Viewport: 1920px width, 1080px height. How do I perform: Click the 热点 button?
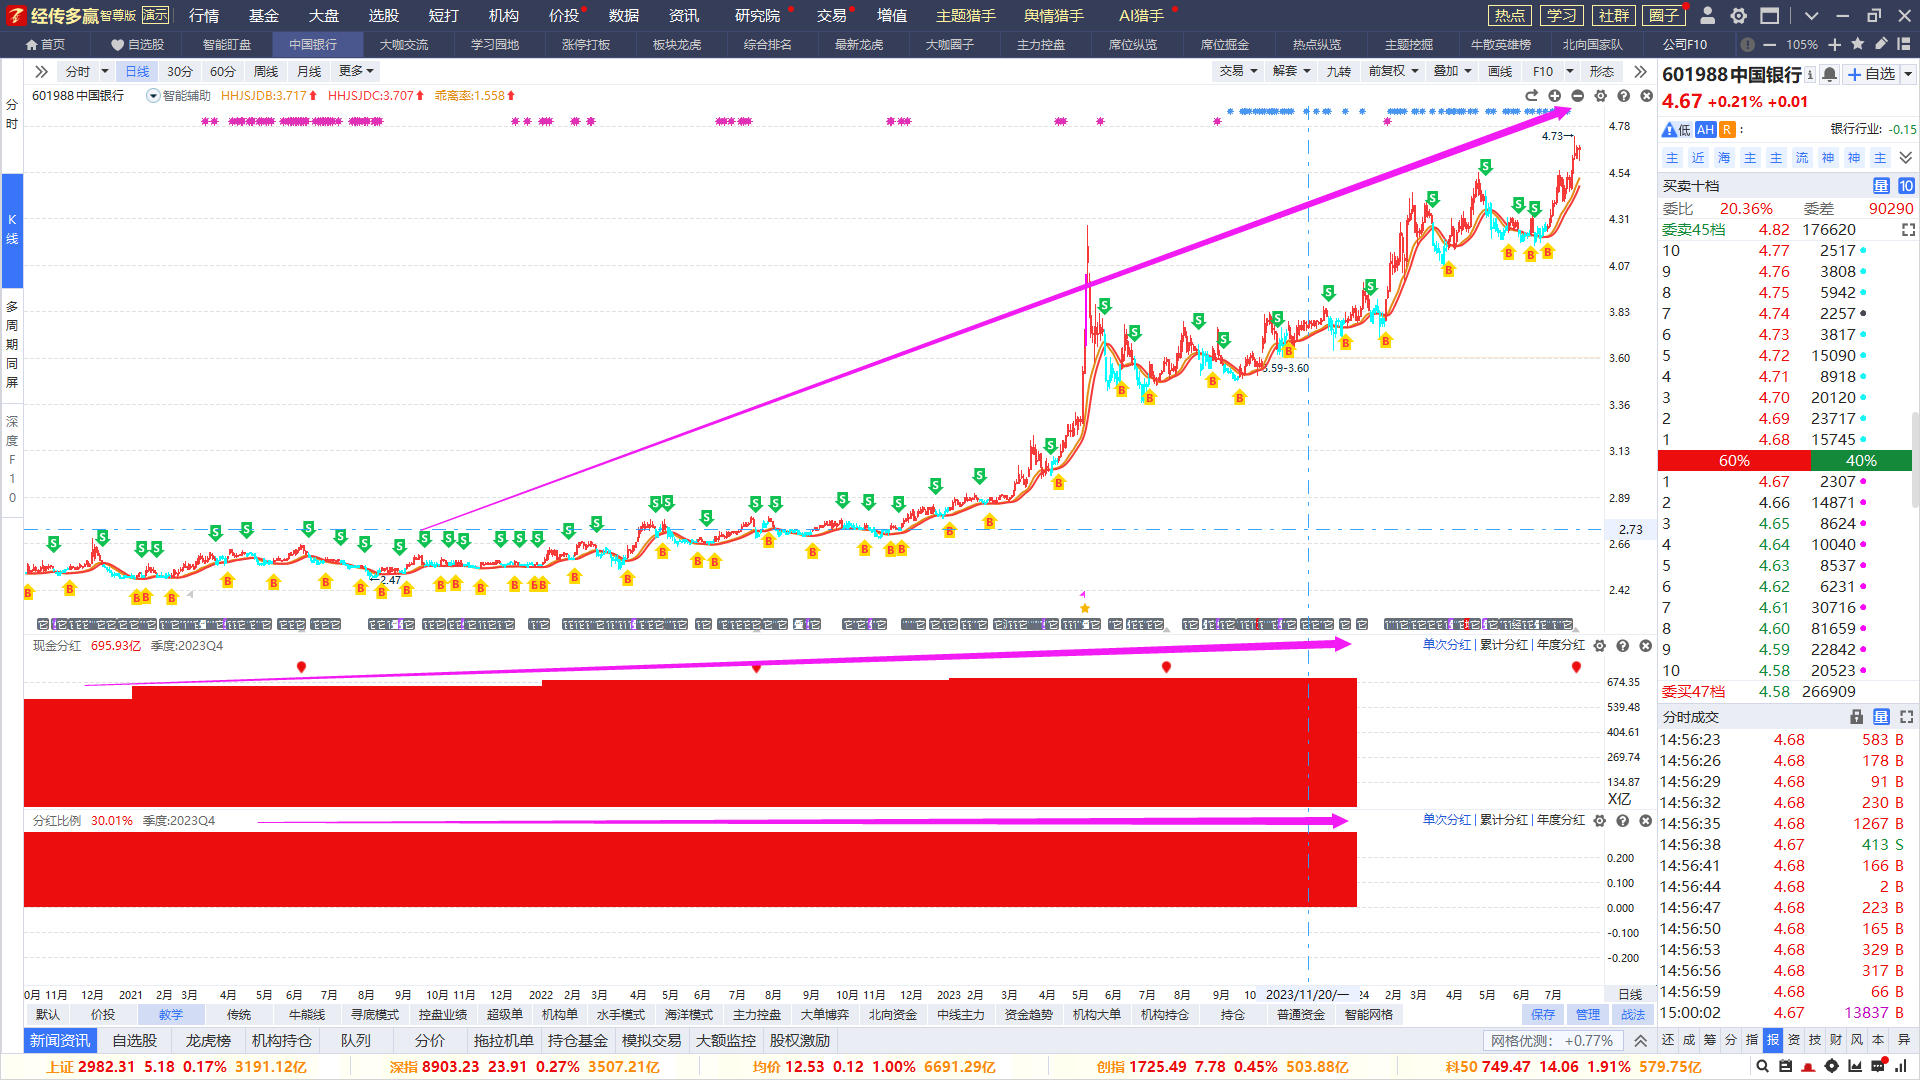[1510, 16]
